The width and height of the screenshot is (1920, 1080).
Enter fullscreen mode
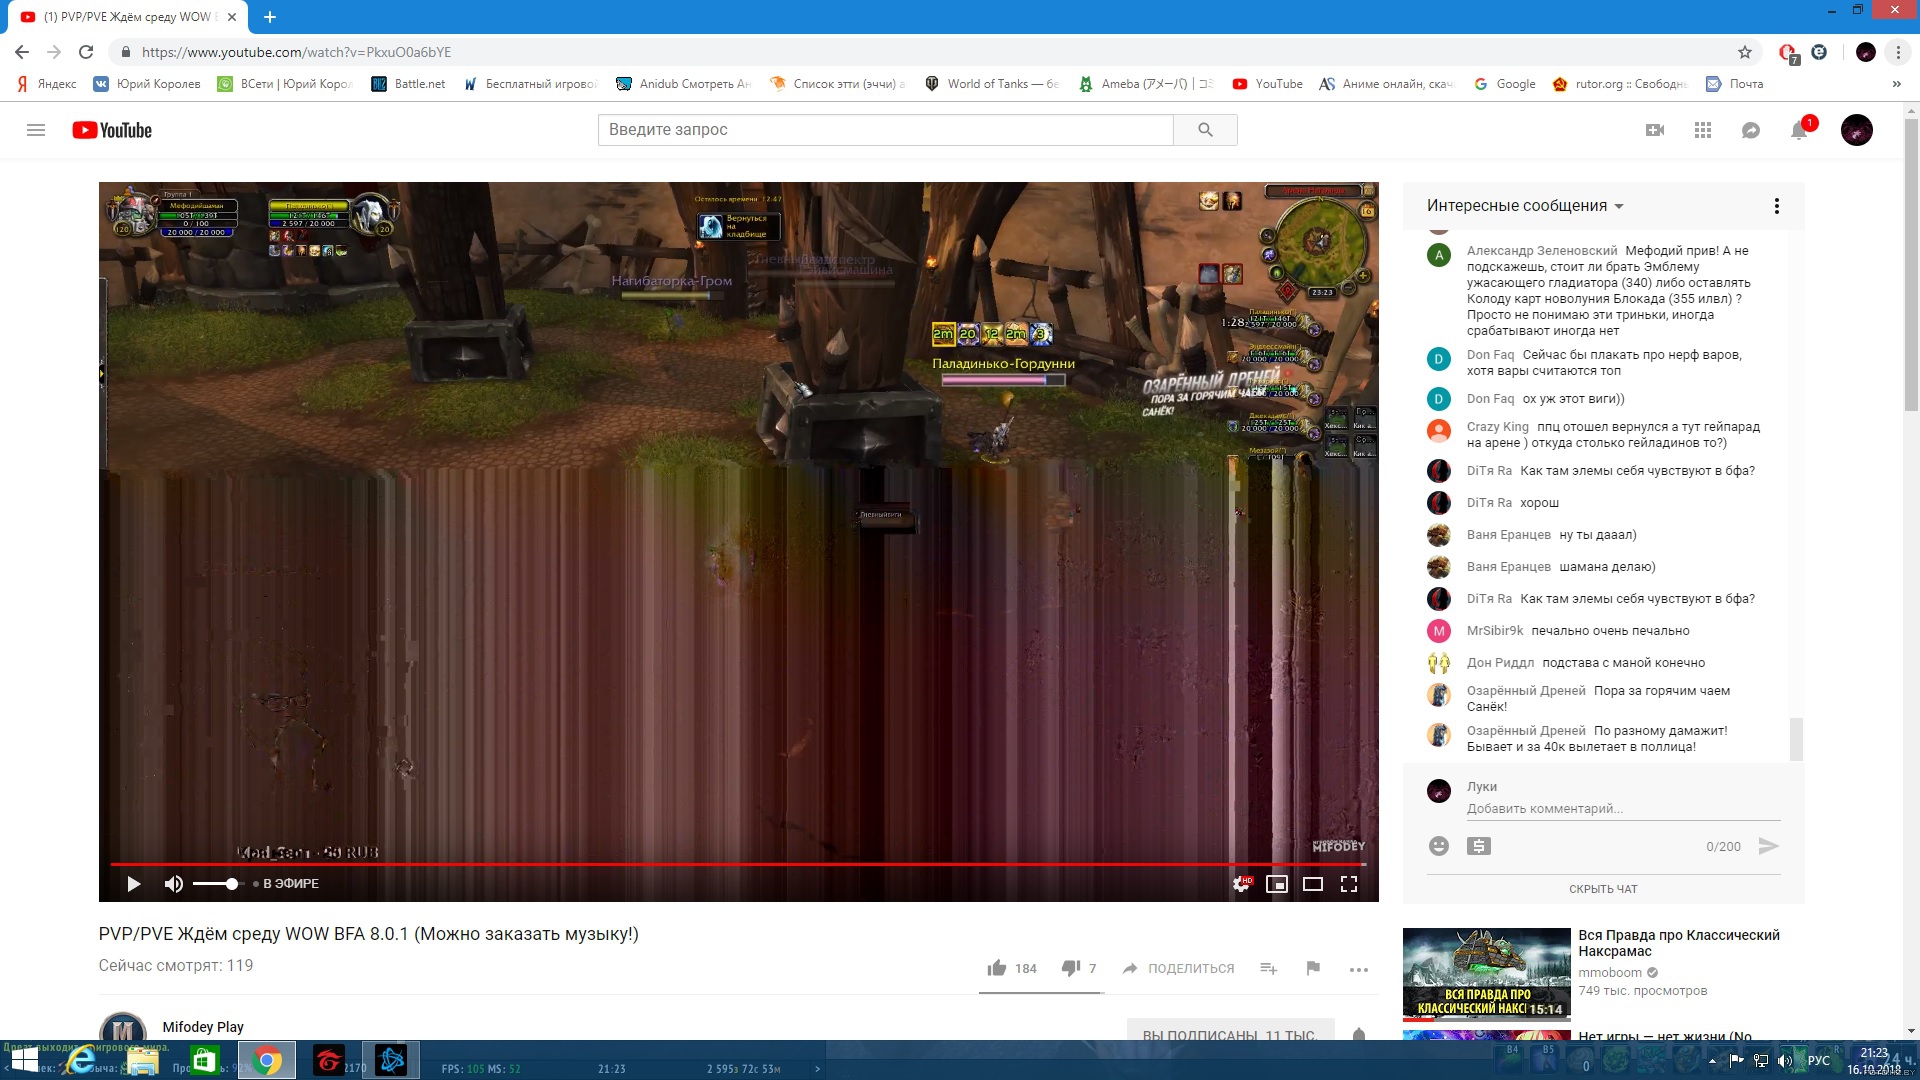point(1349,884)
